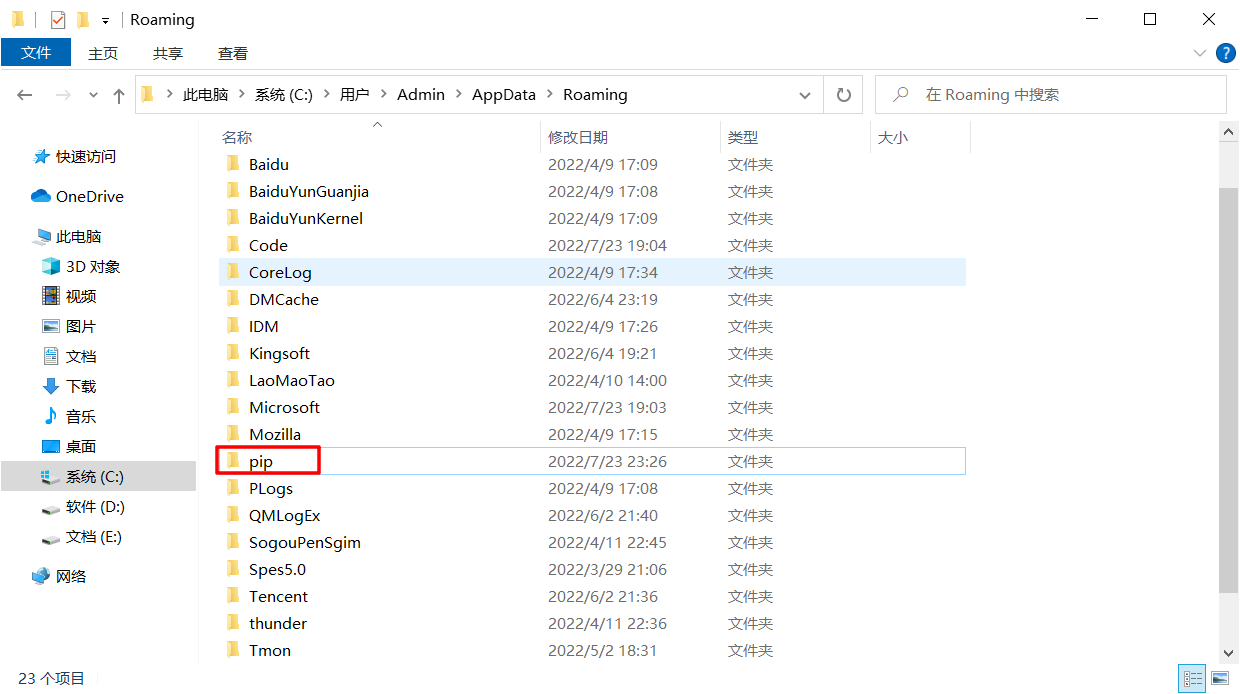Open the Help question mark icon

click(x=1224, y=53)
